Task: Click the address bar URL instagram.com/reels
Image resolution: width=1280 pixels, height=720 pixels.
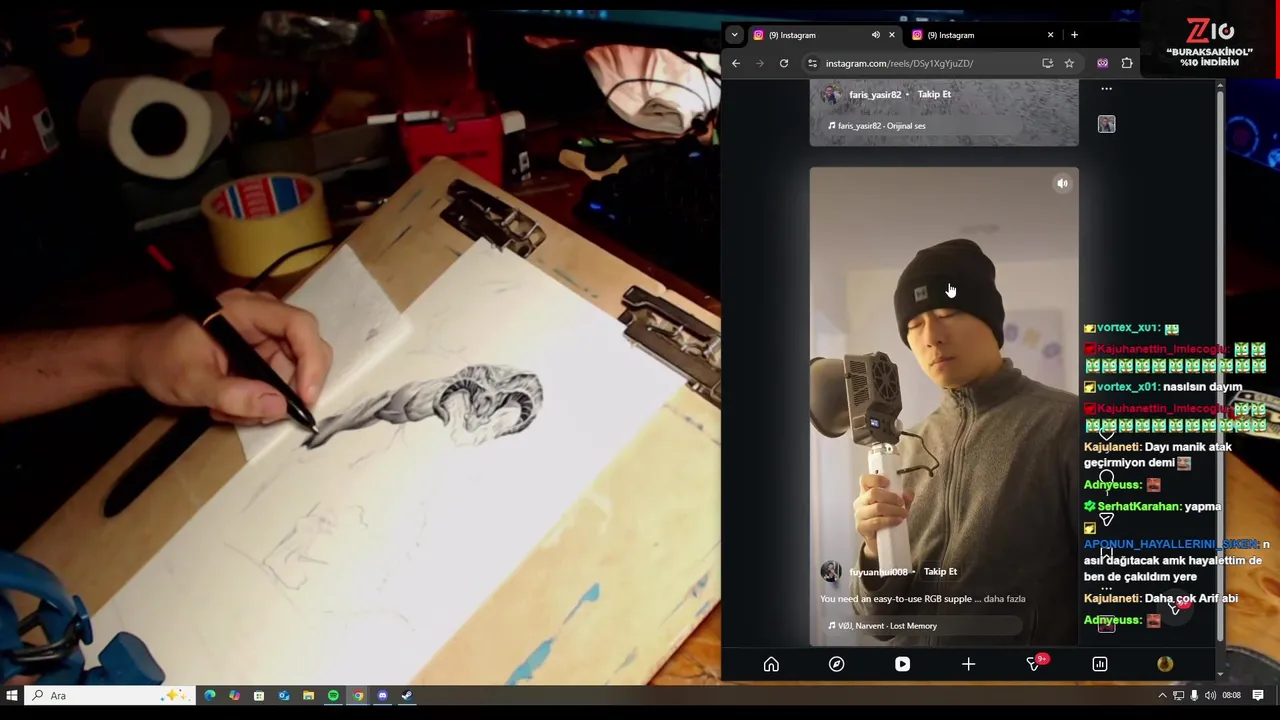Action: click(x=899, y=63)
